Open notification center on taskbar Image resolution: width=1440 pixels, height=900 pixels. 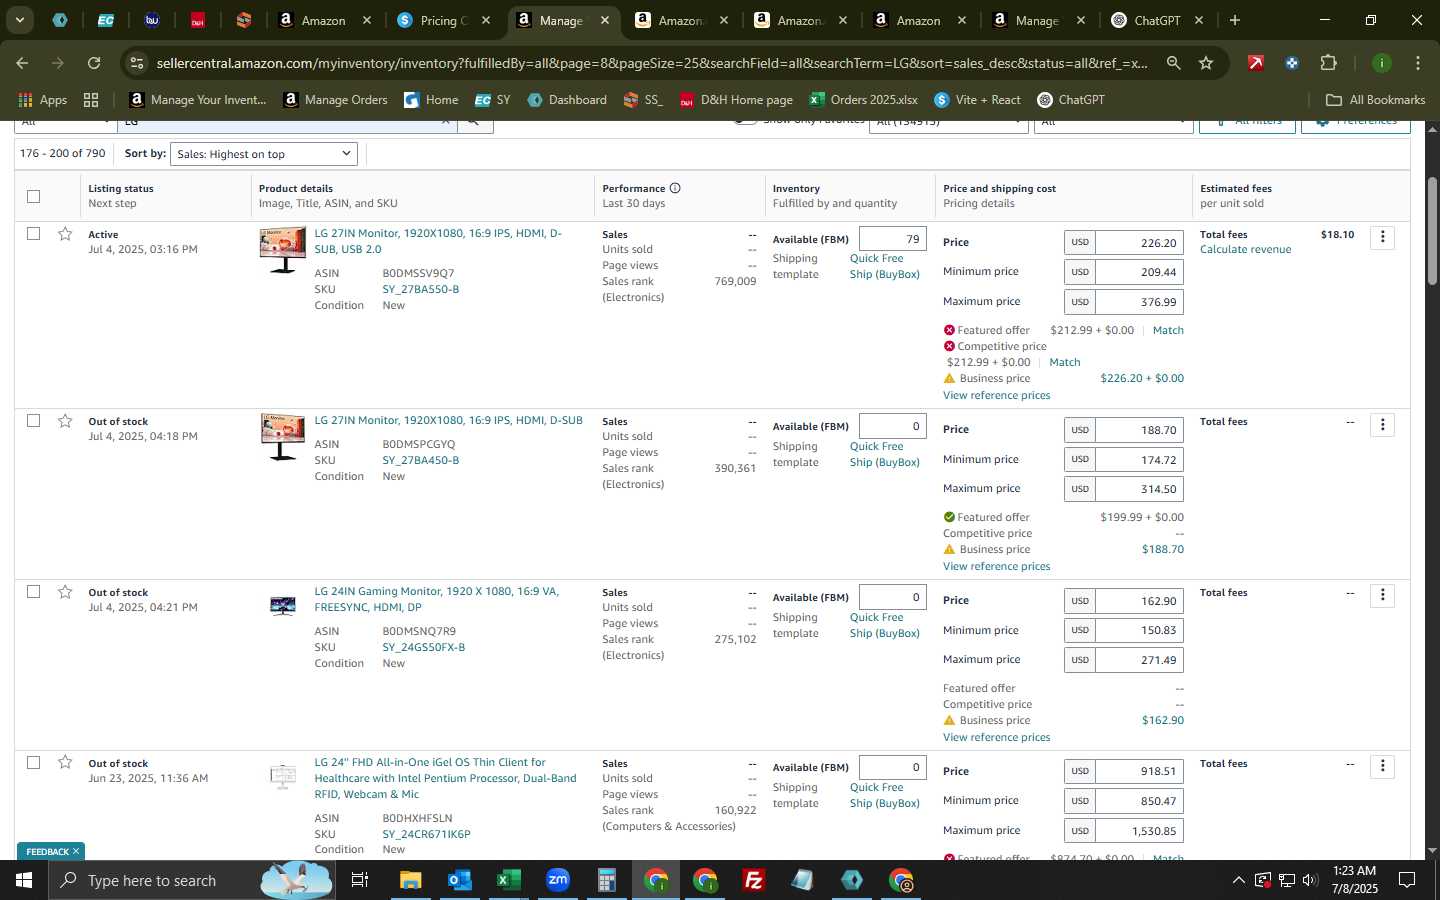tap(1407, 880)
